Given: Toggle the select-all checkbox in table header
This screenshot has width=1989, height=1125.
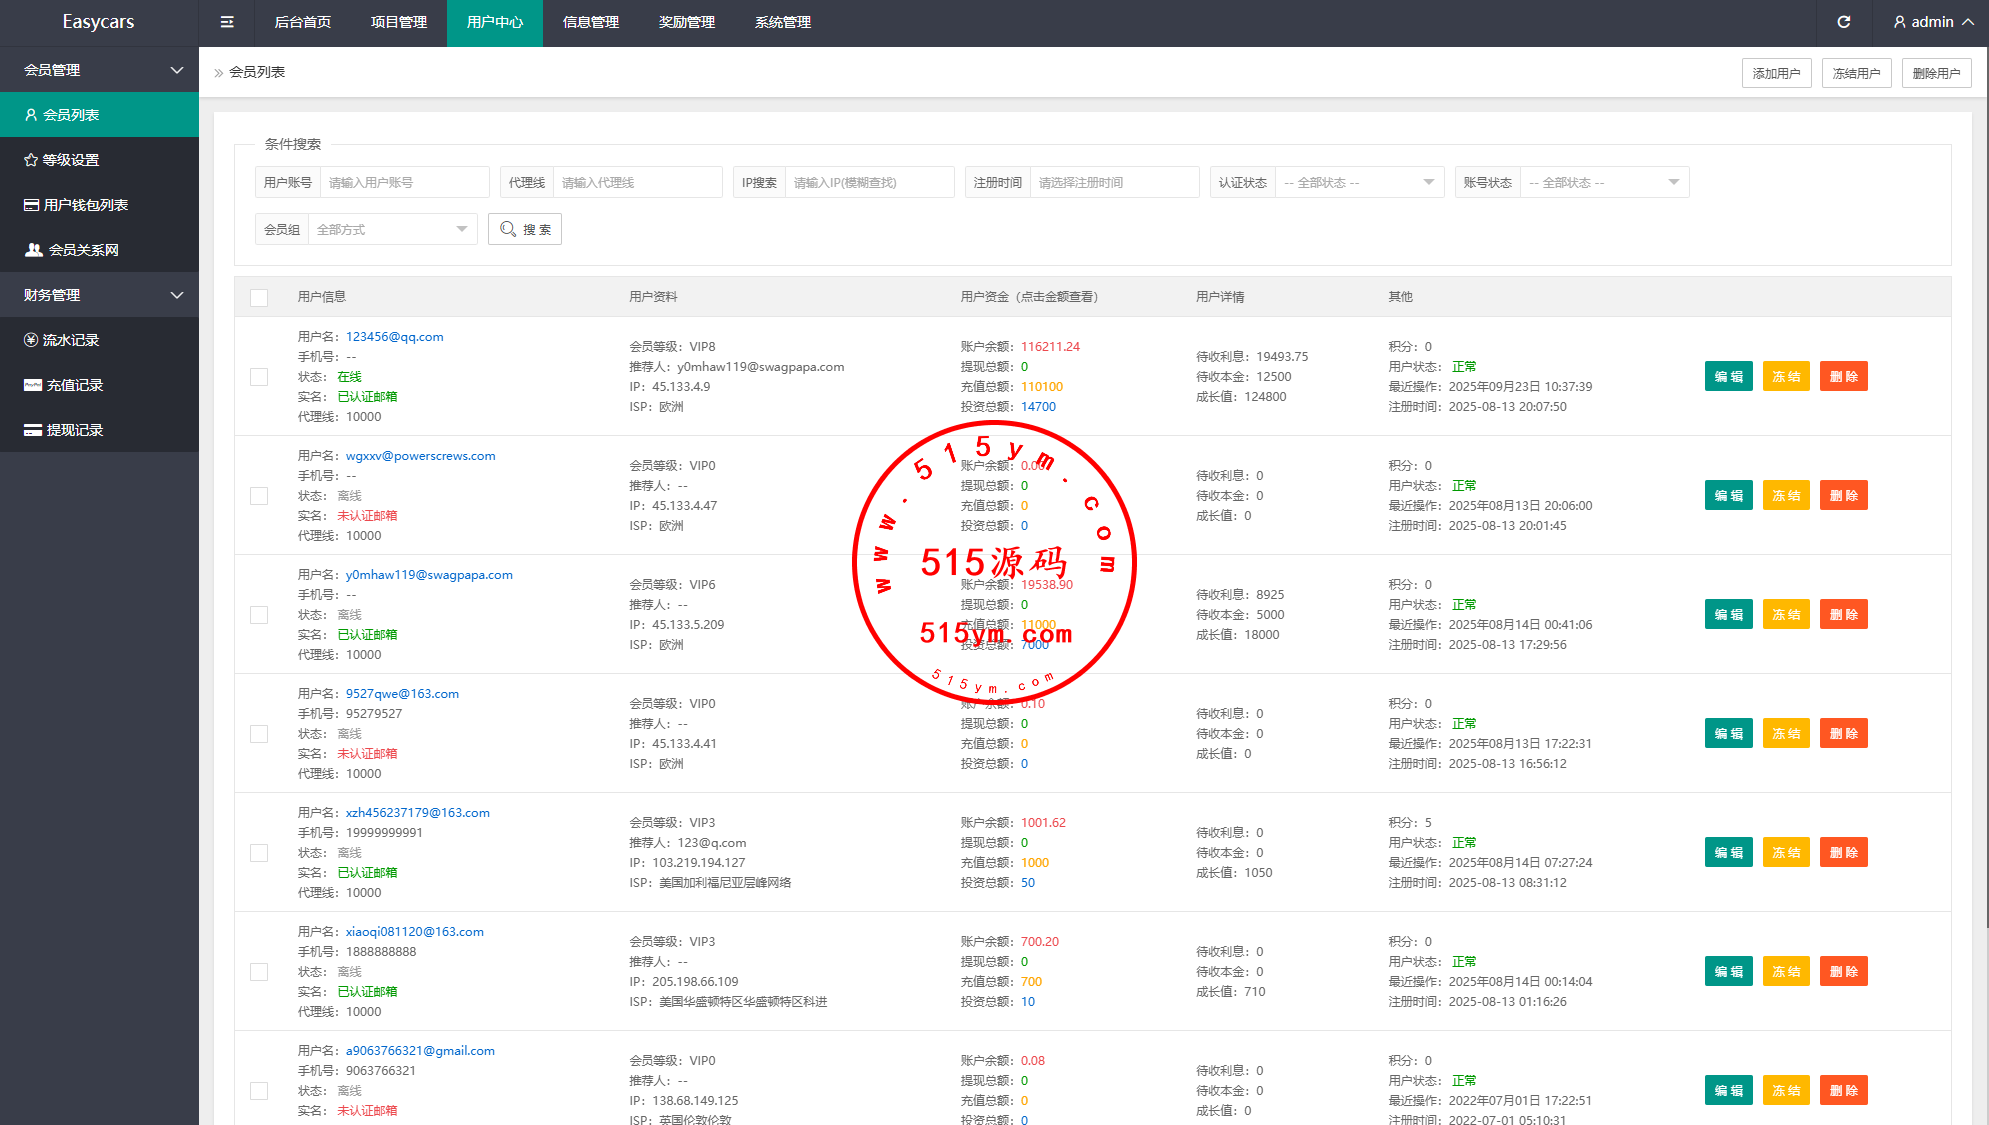Looking at the screenshot, I should click(x=259, y=297).
